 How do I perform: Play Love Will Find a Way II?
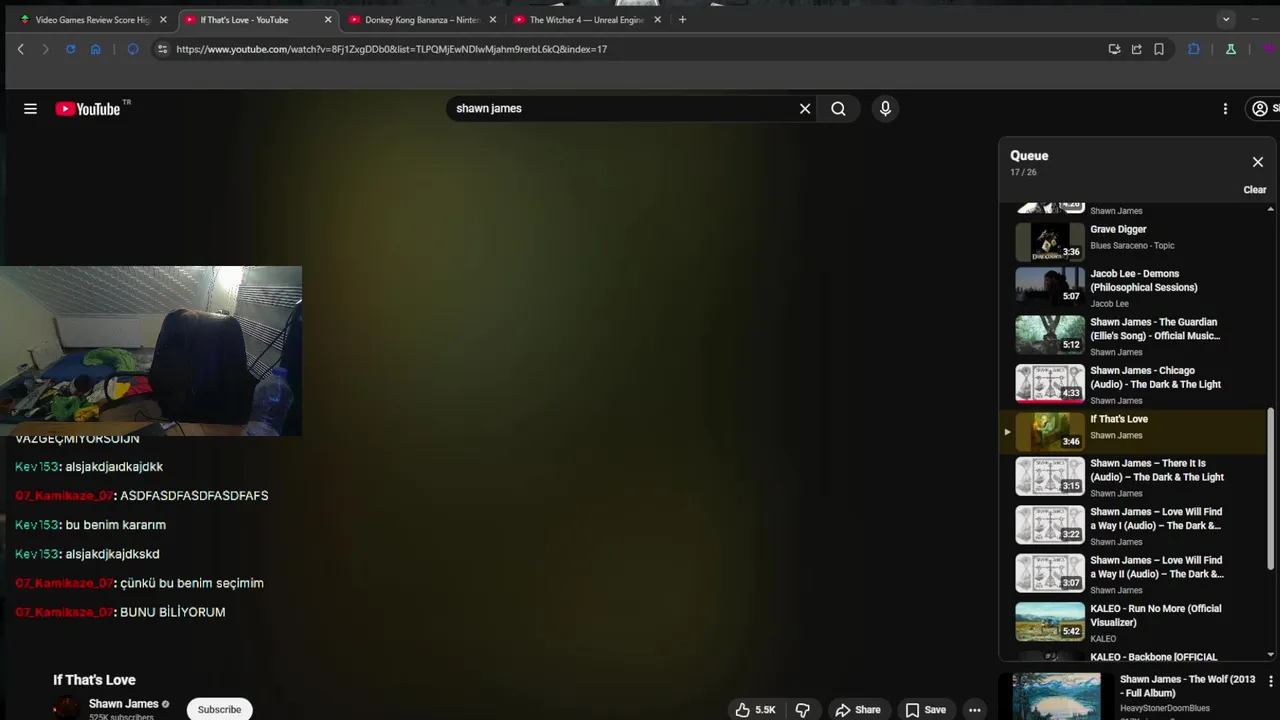pyautogui.click(x=1132, y=574)
